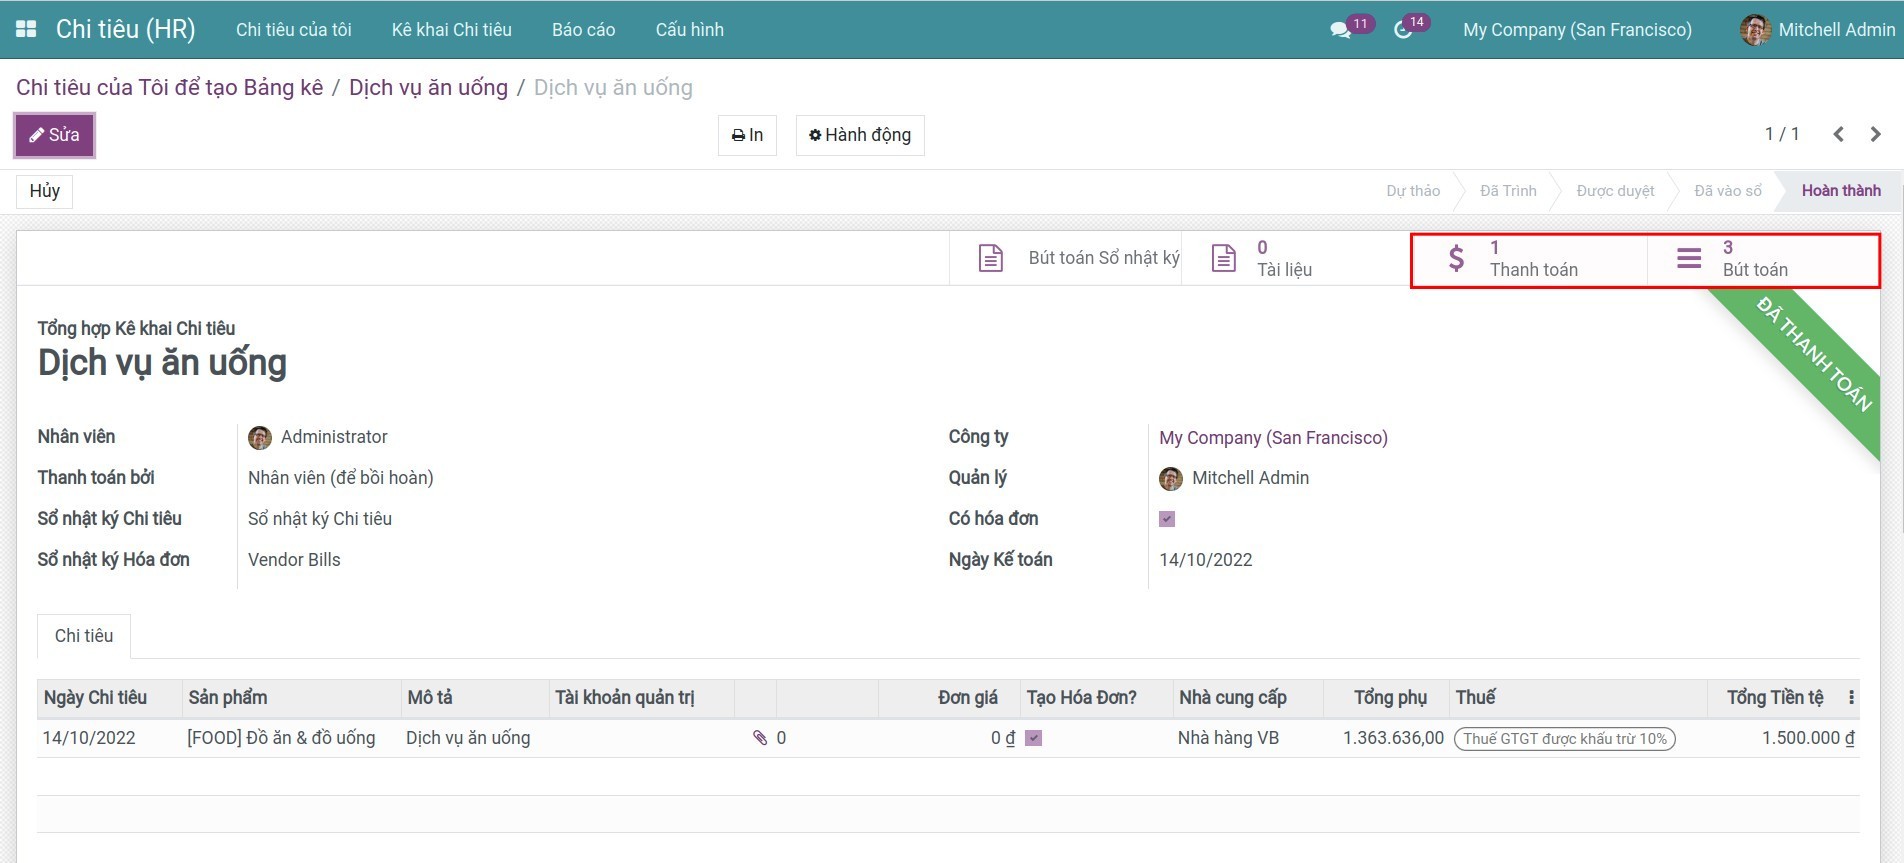Click the Sửa edit button
The image size is (1904, 863).
tap(55, 135)
